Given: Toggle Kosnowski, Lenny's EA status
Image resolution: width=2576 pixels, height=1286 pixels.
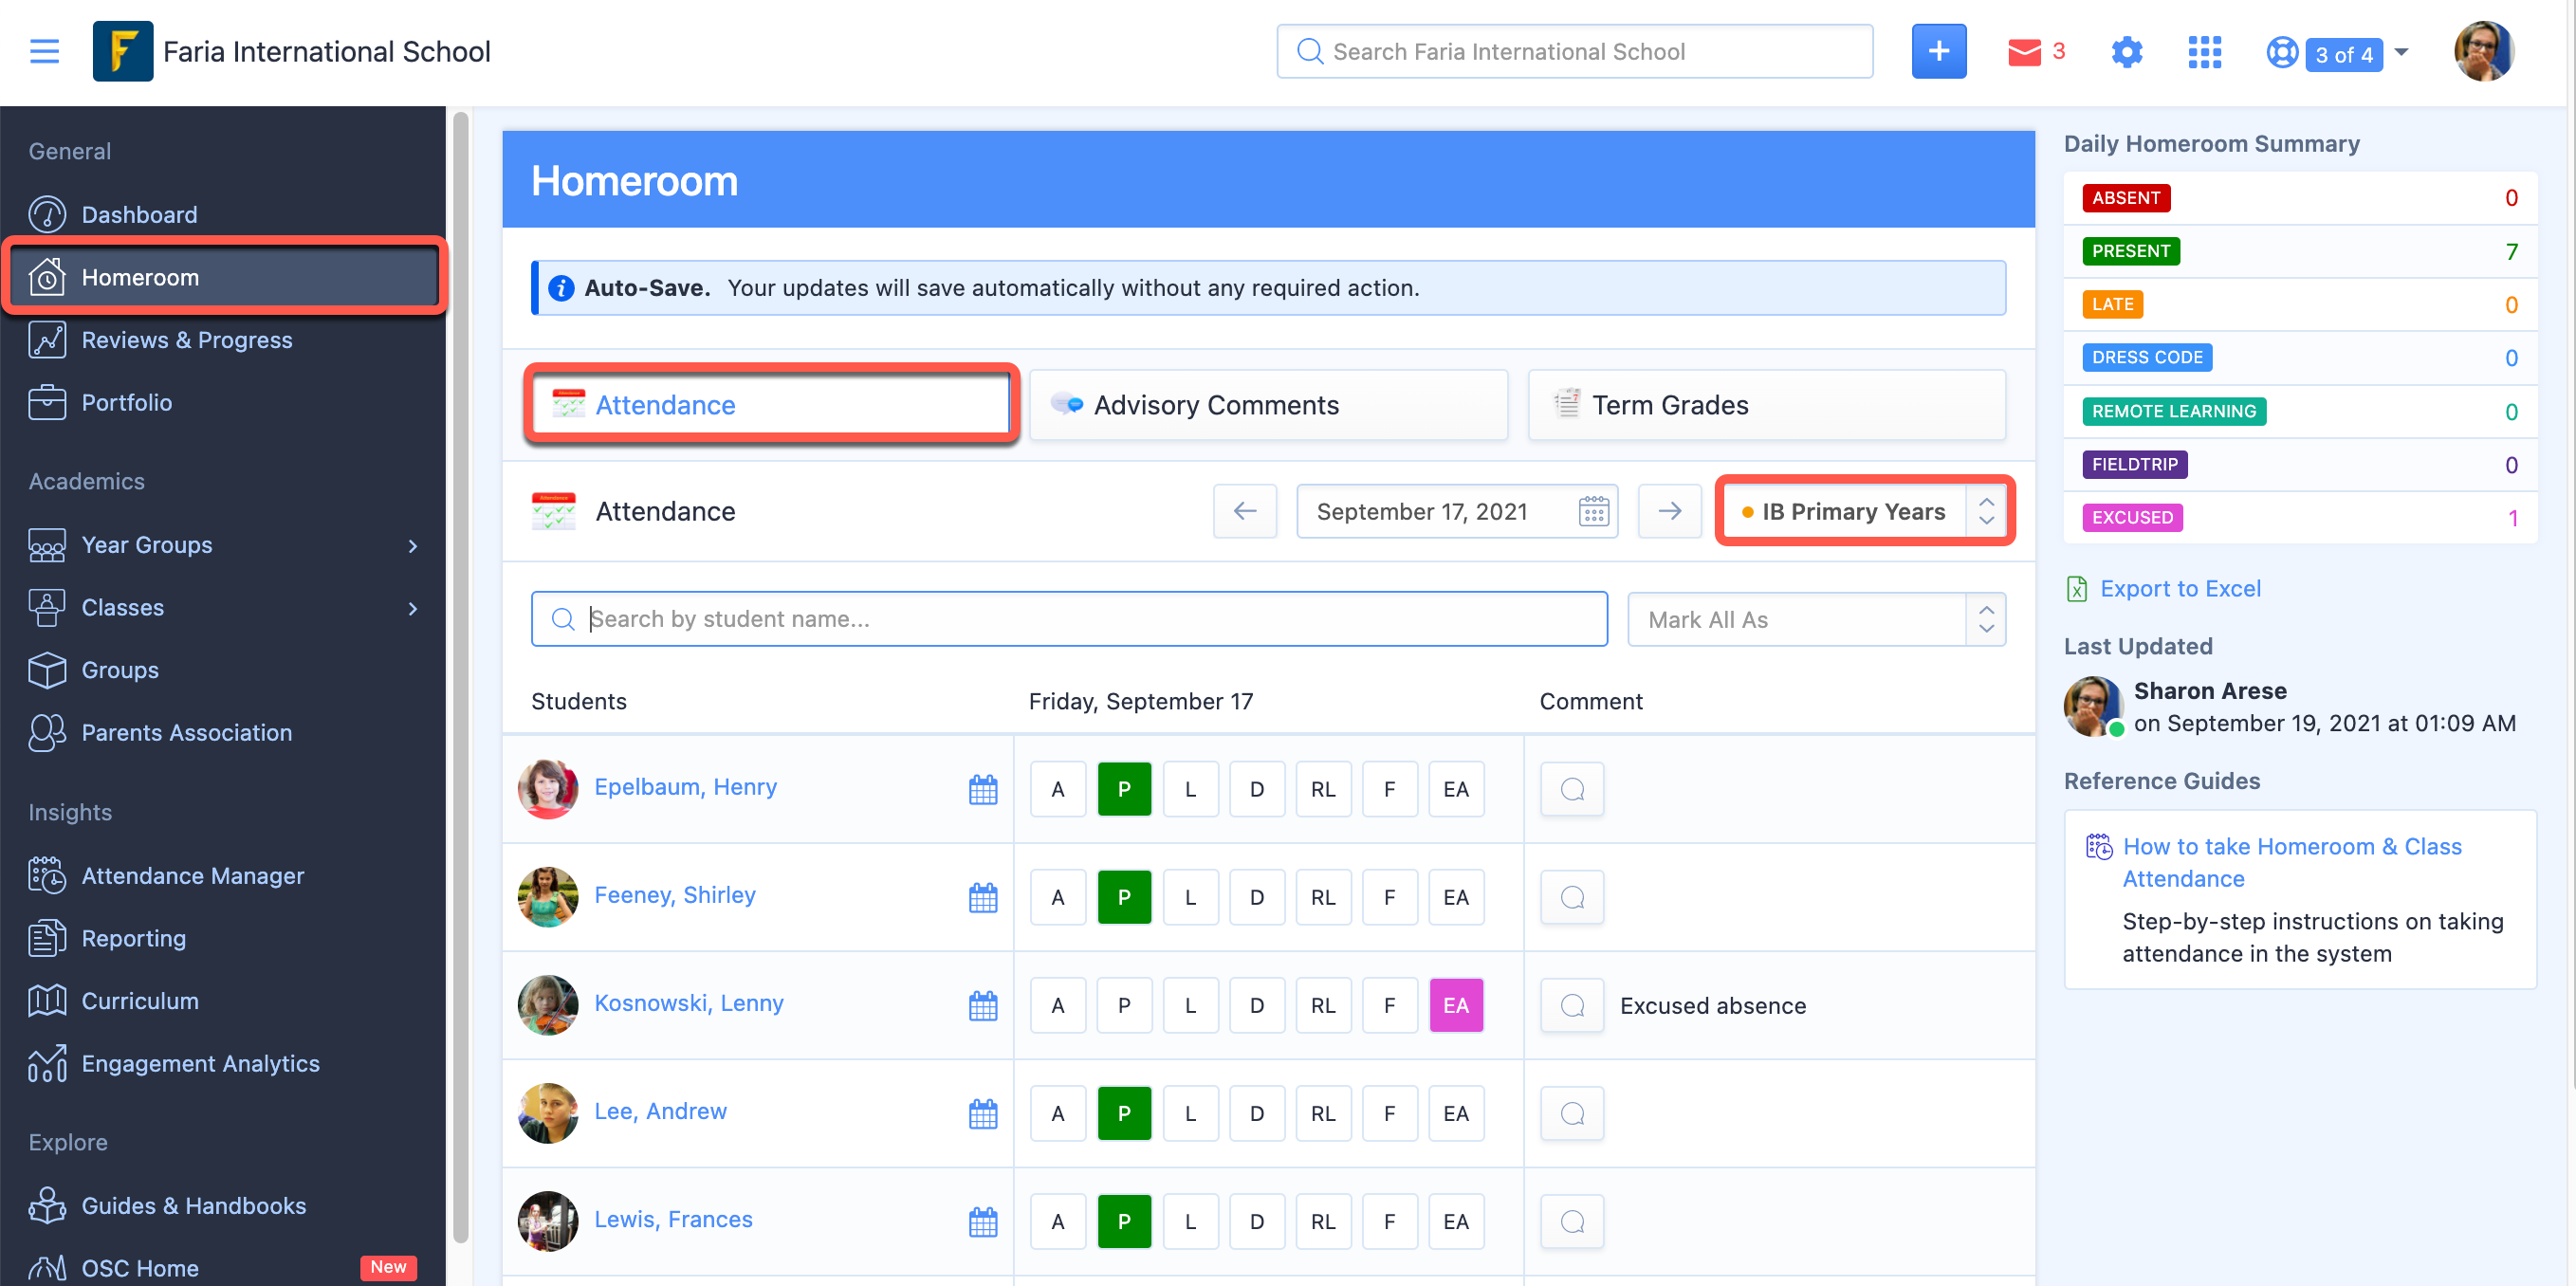Looking at the screenshot, I should [x=1455, y=1005].
